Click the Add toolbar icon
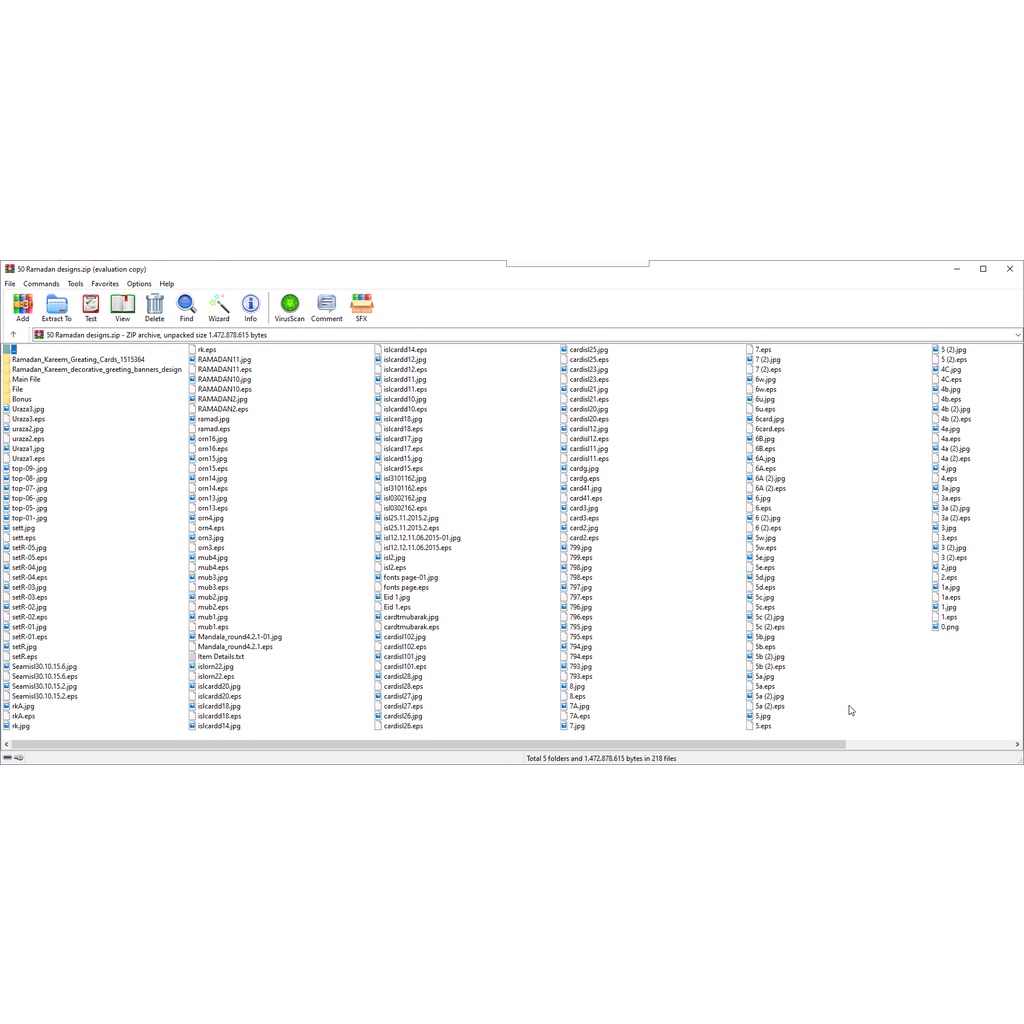This screenshot has width=1024, height=1024. tap(22, 307)
